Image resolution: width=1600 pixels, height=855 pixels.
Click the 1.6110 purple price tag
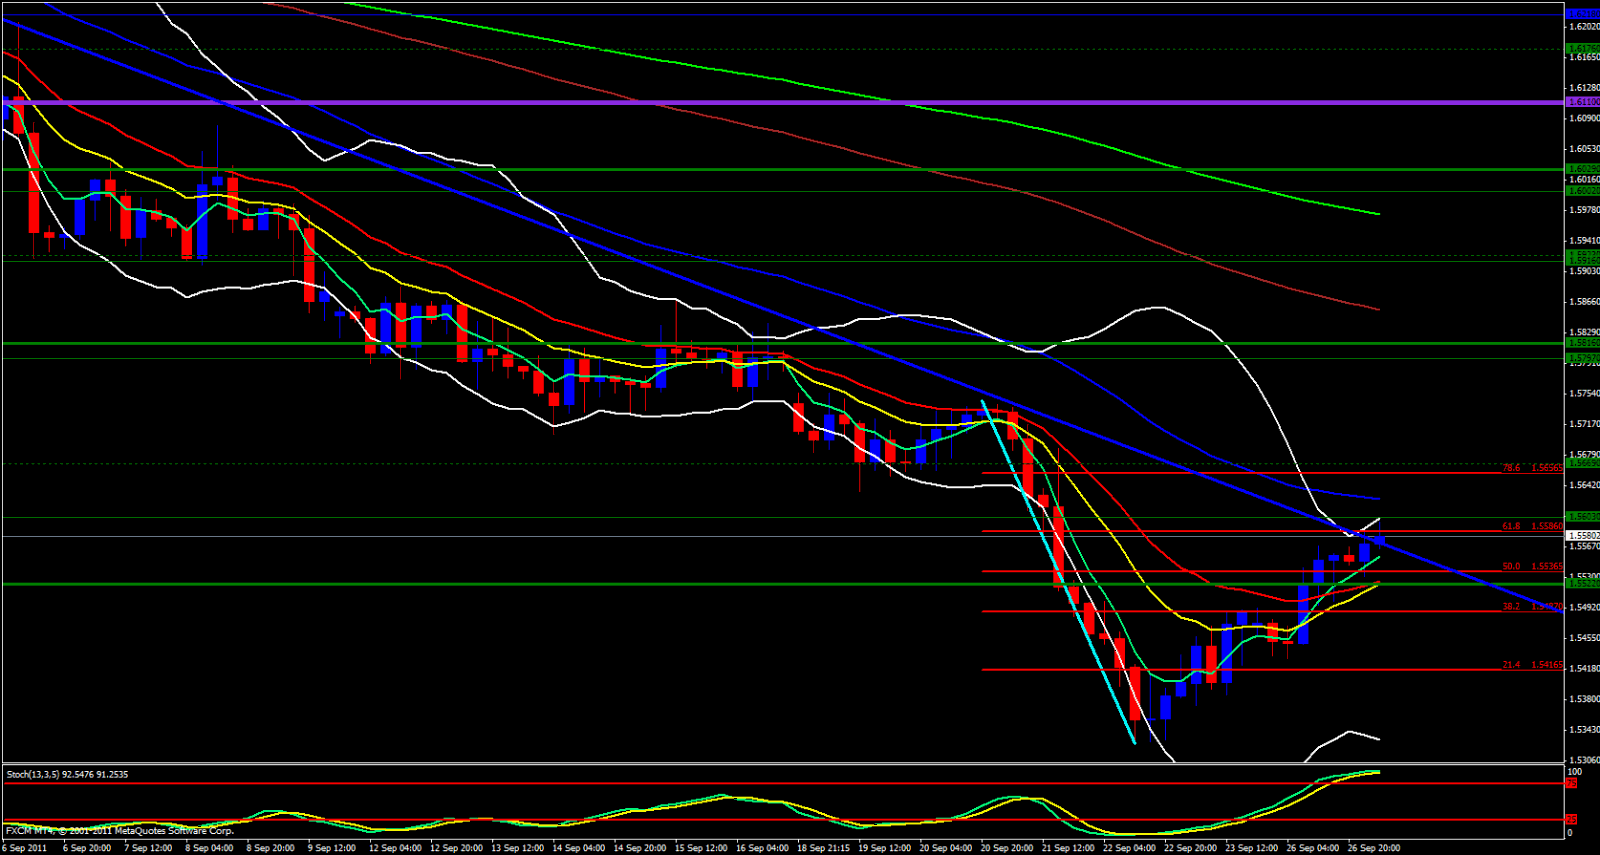[x=1582, y=102]
